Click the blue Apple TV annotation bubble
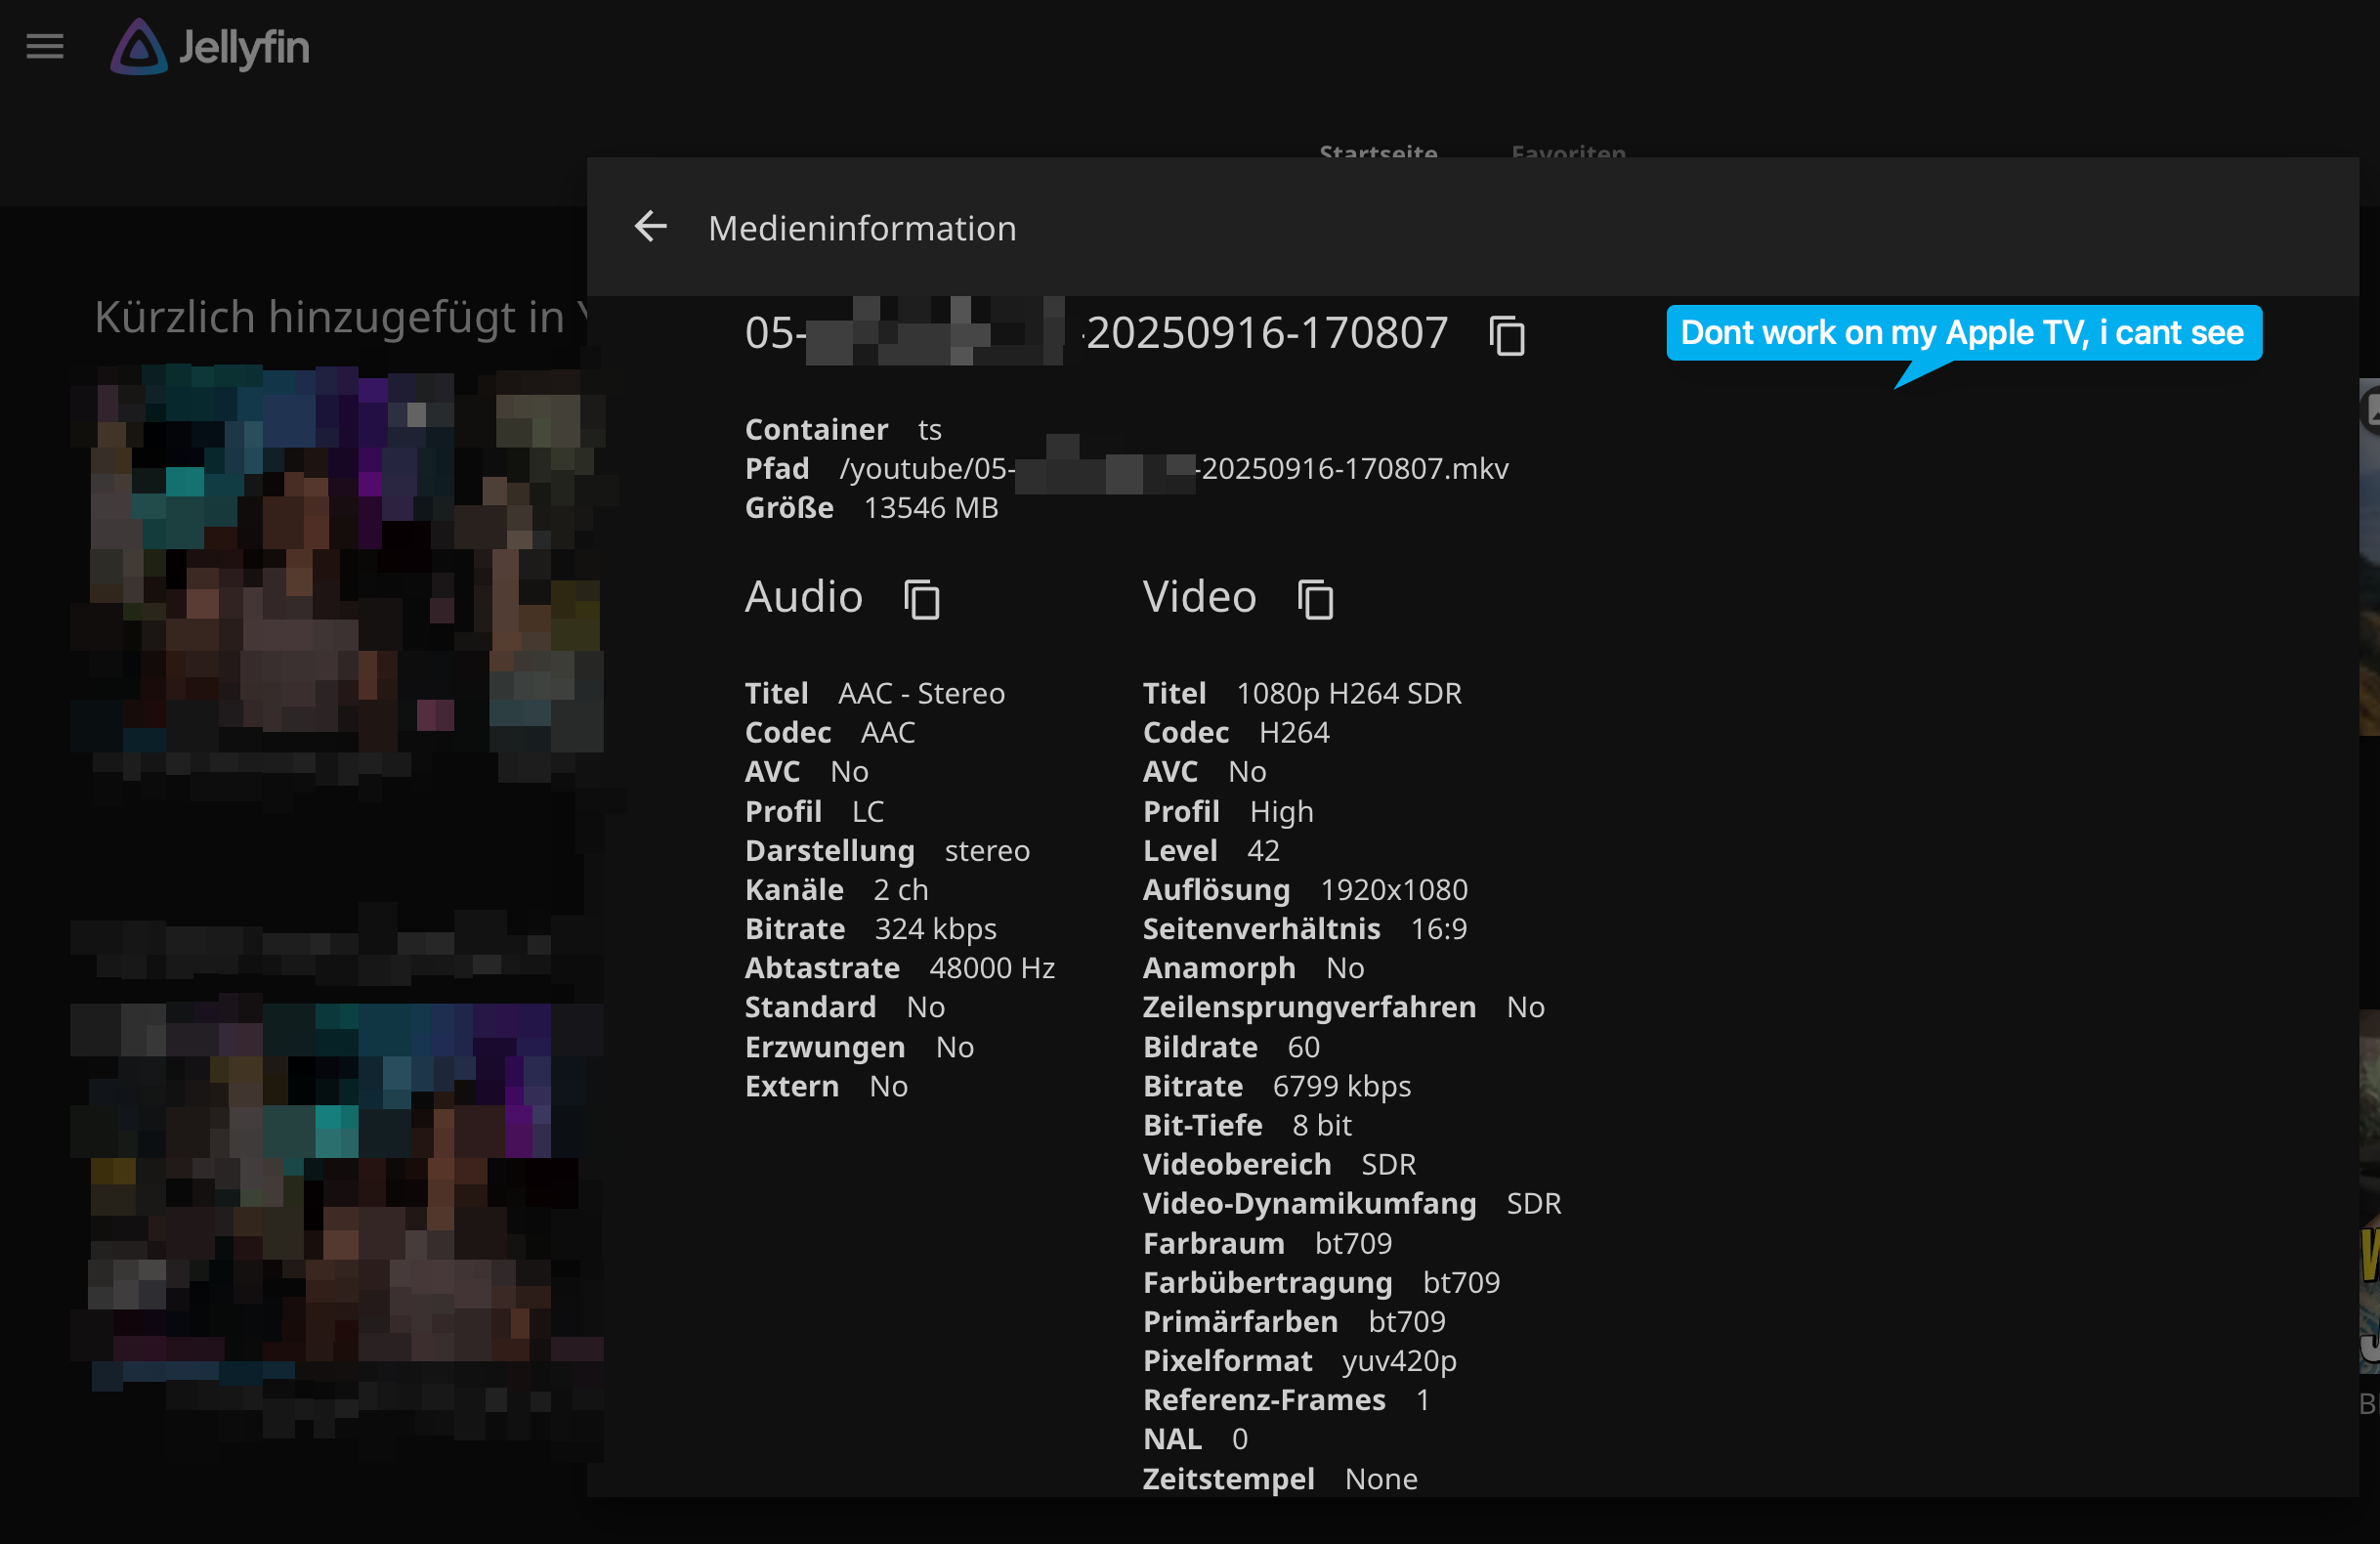 click(x=1963, y=333)
